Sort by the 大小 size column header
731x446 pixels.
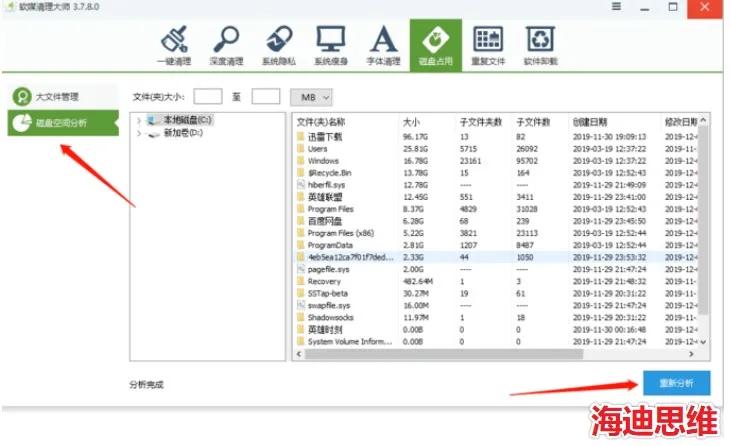411,122
